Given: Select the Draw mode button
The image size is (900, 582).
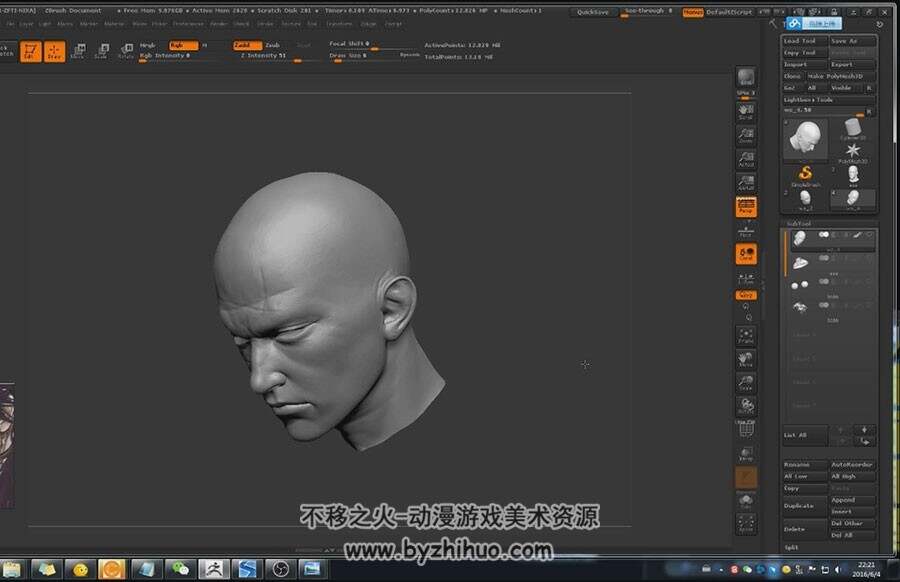Looking at the screenshot, I should point(55,52).
